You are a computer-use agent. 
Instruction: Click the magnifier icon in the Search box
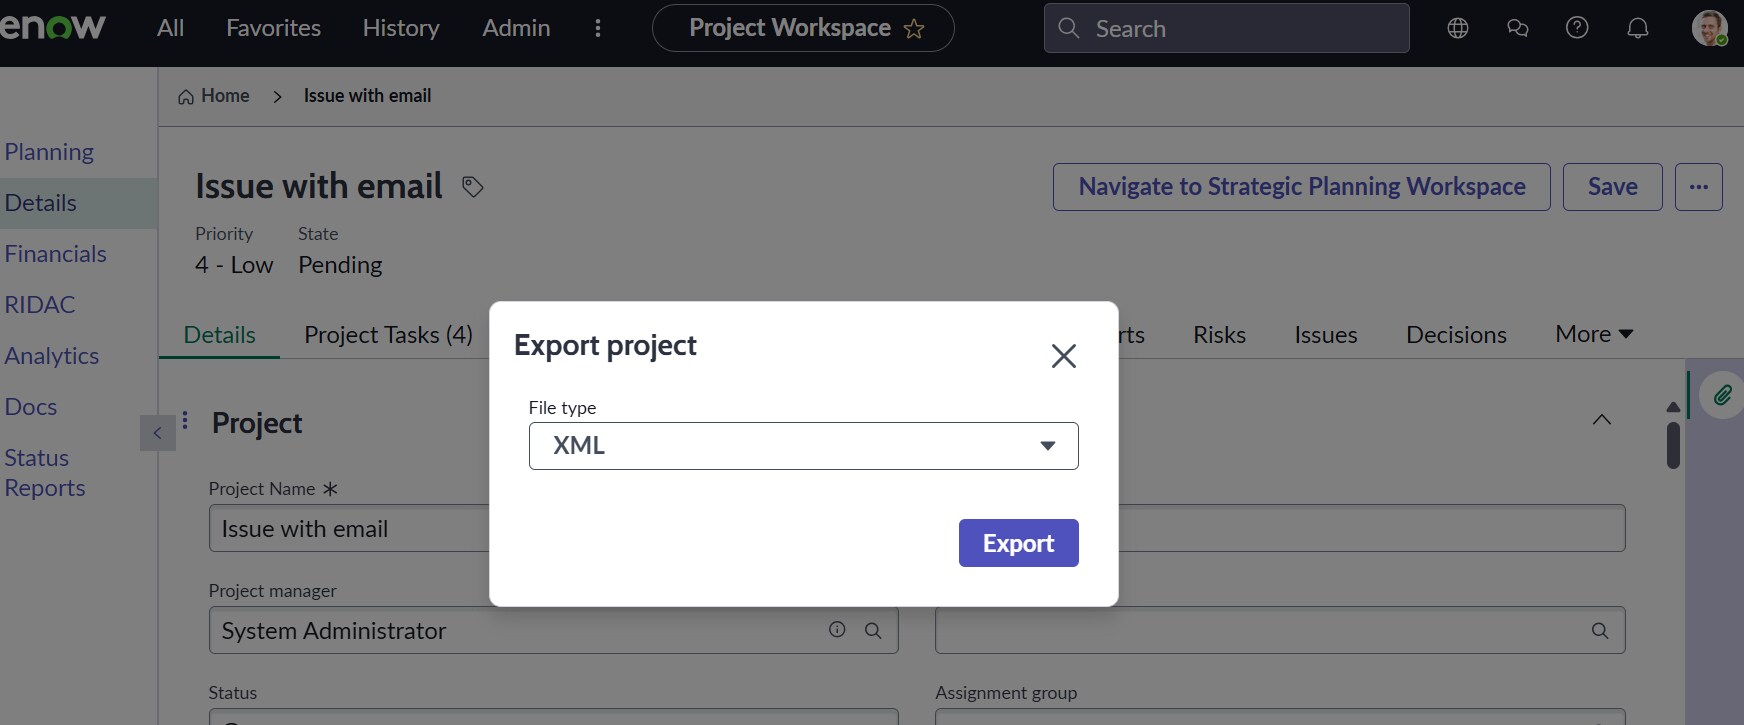pos(1069,28)
